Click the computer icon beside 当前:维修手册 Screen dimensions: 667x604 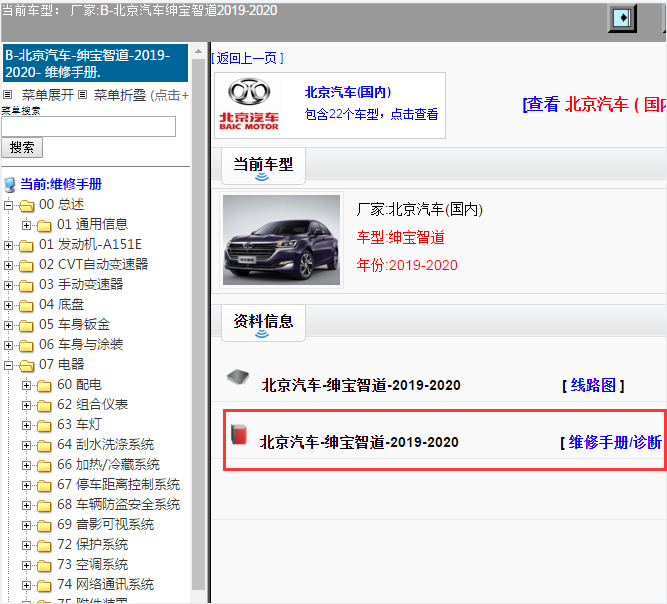(x=10, y=185)
